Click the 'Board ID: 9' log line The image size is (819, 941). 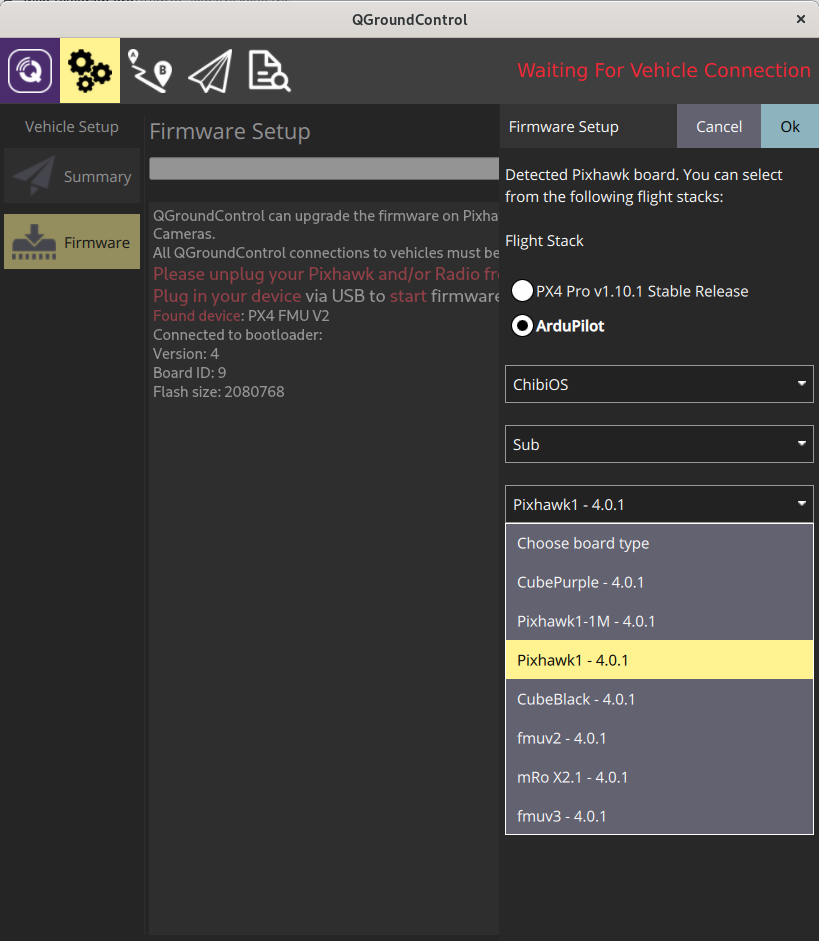pos(190,373)
